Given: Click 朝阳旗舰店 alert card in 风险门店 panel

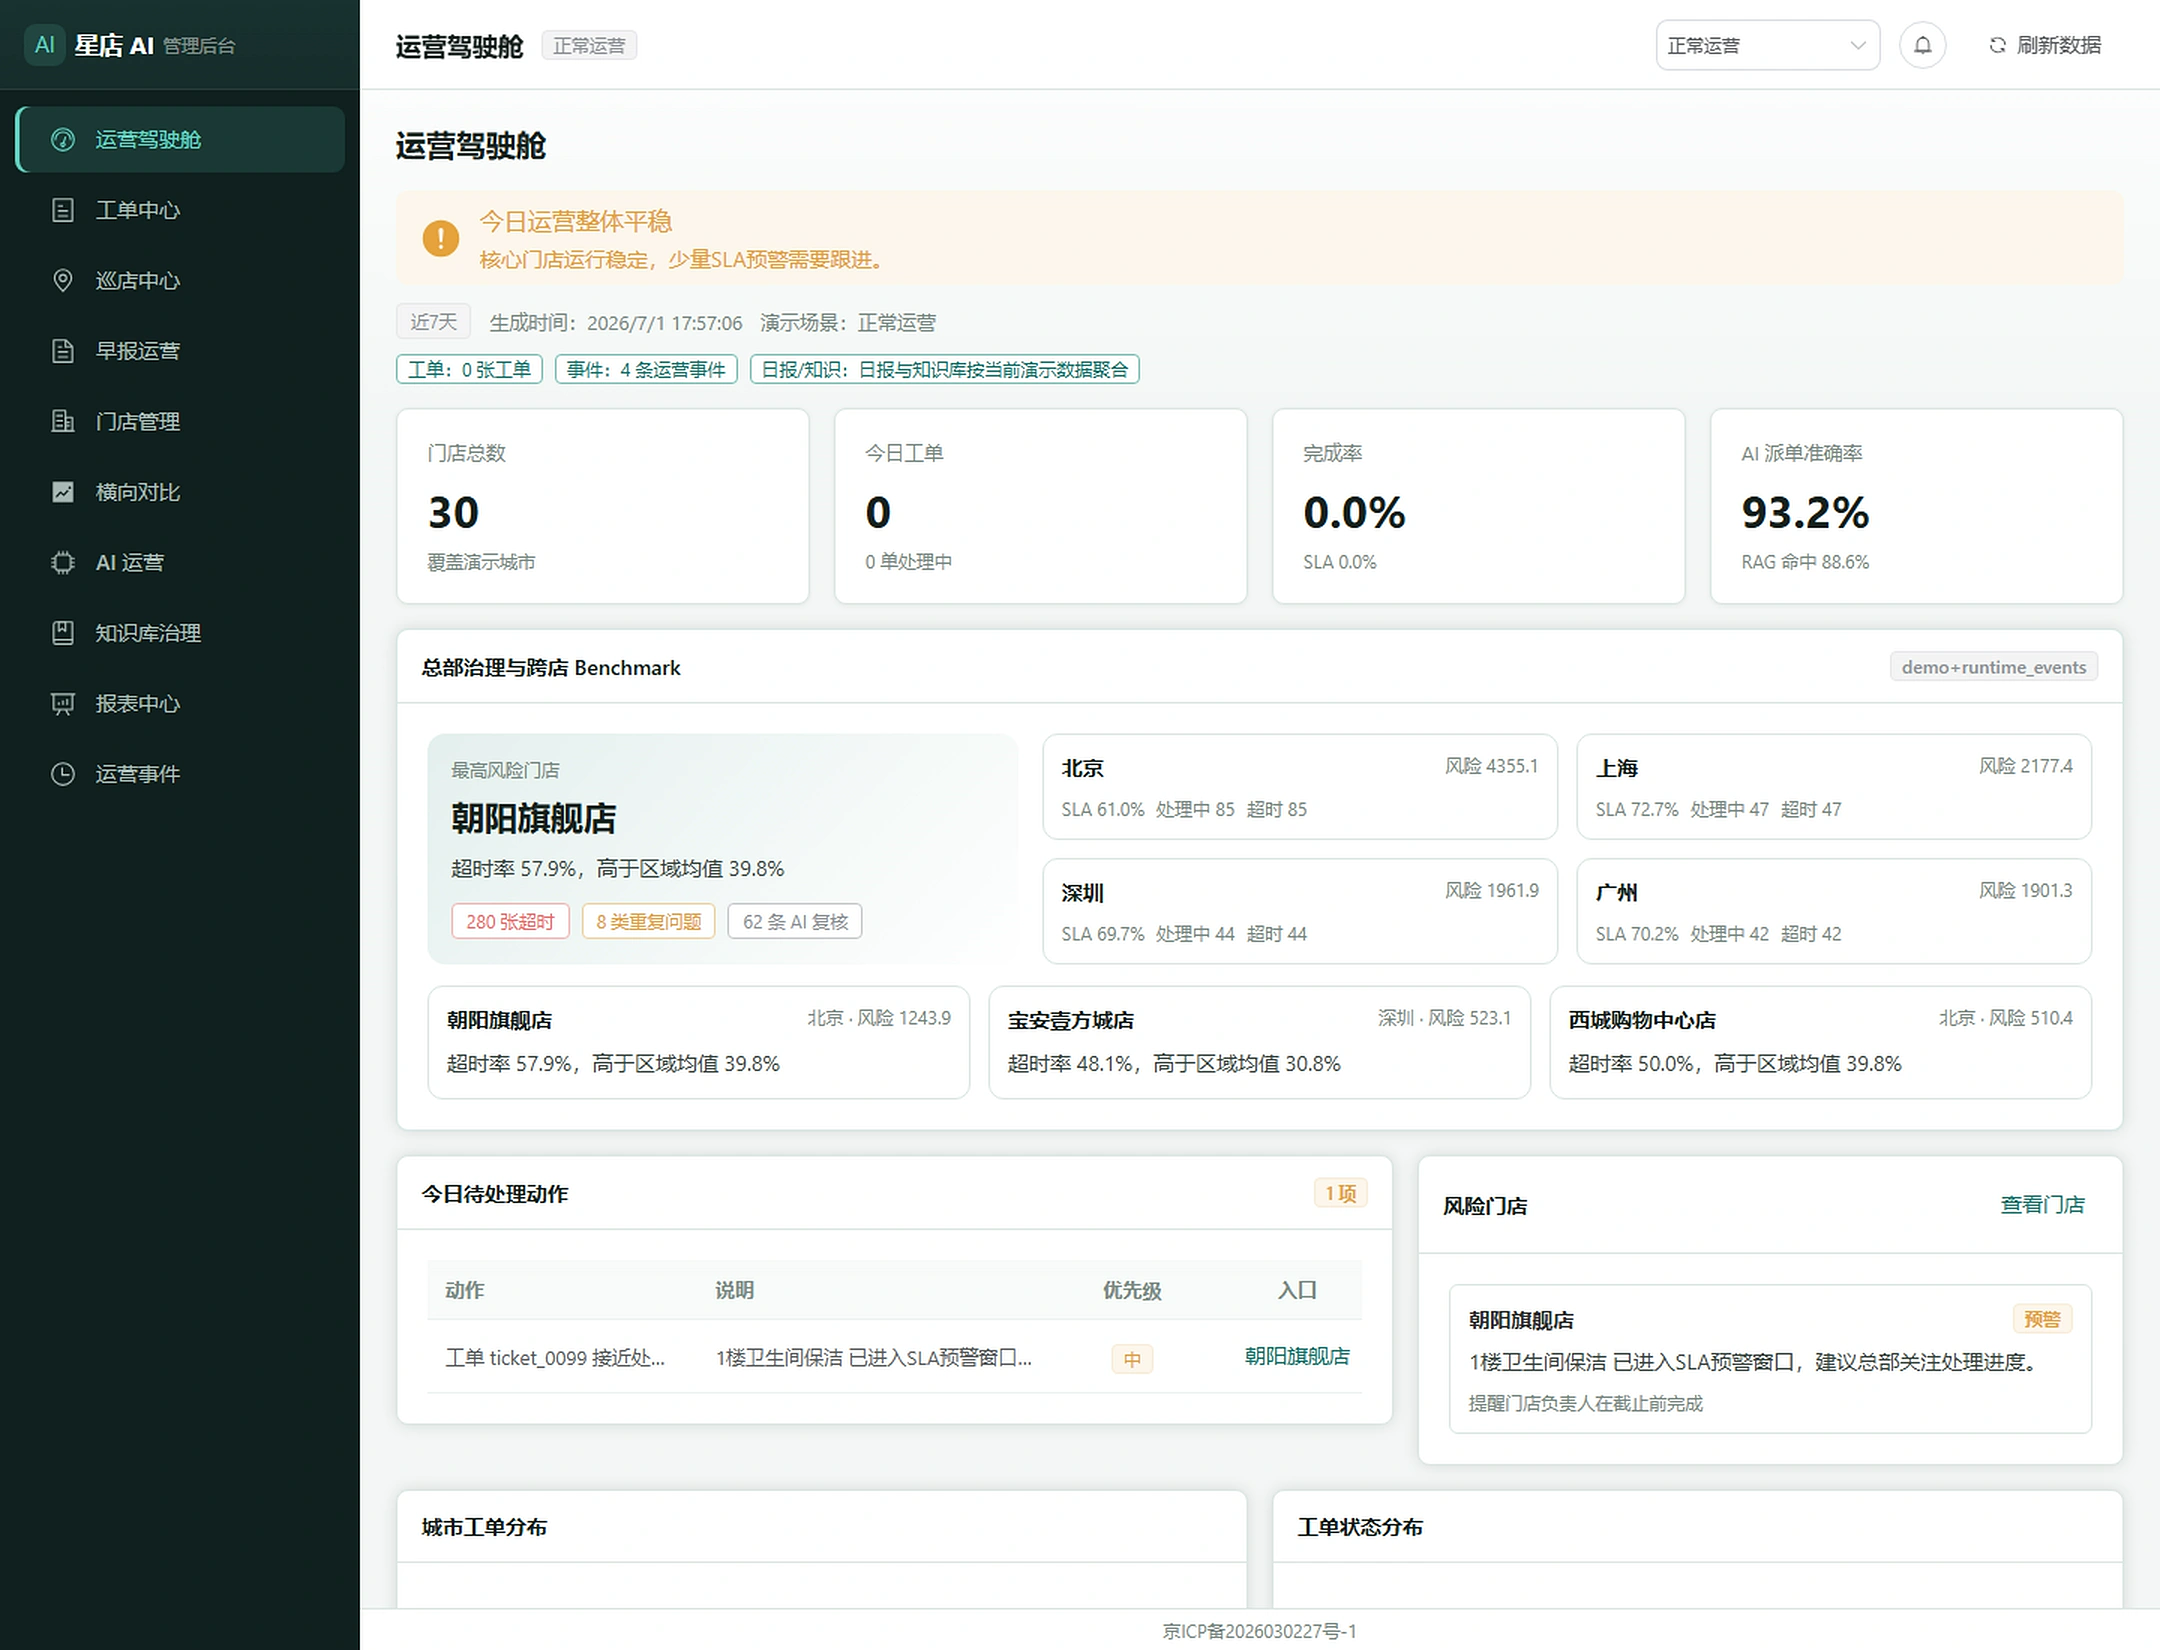Looking at the screenshot, I should [1770, 1359].
